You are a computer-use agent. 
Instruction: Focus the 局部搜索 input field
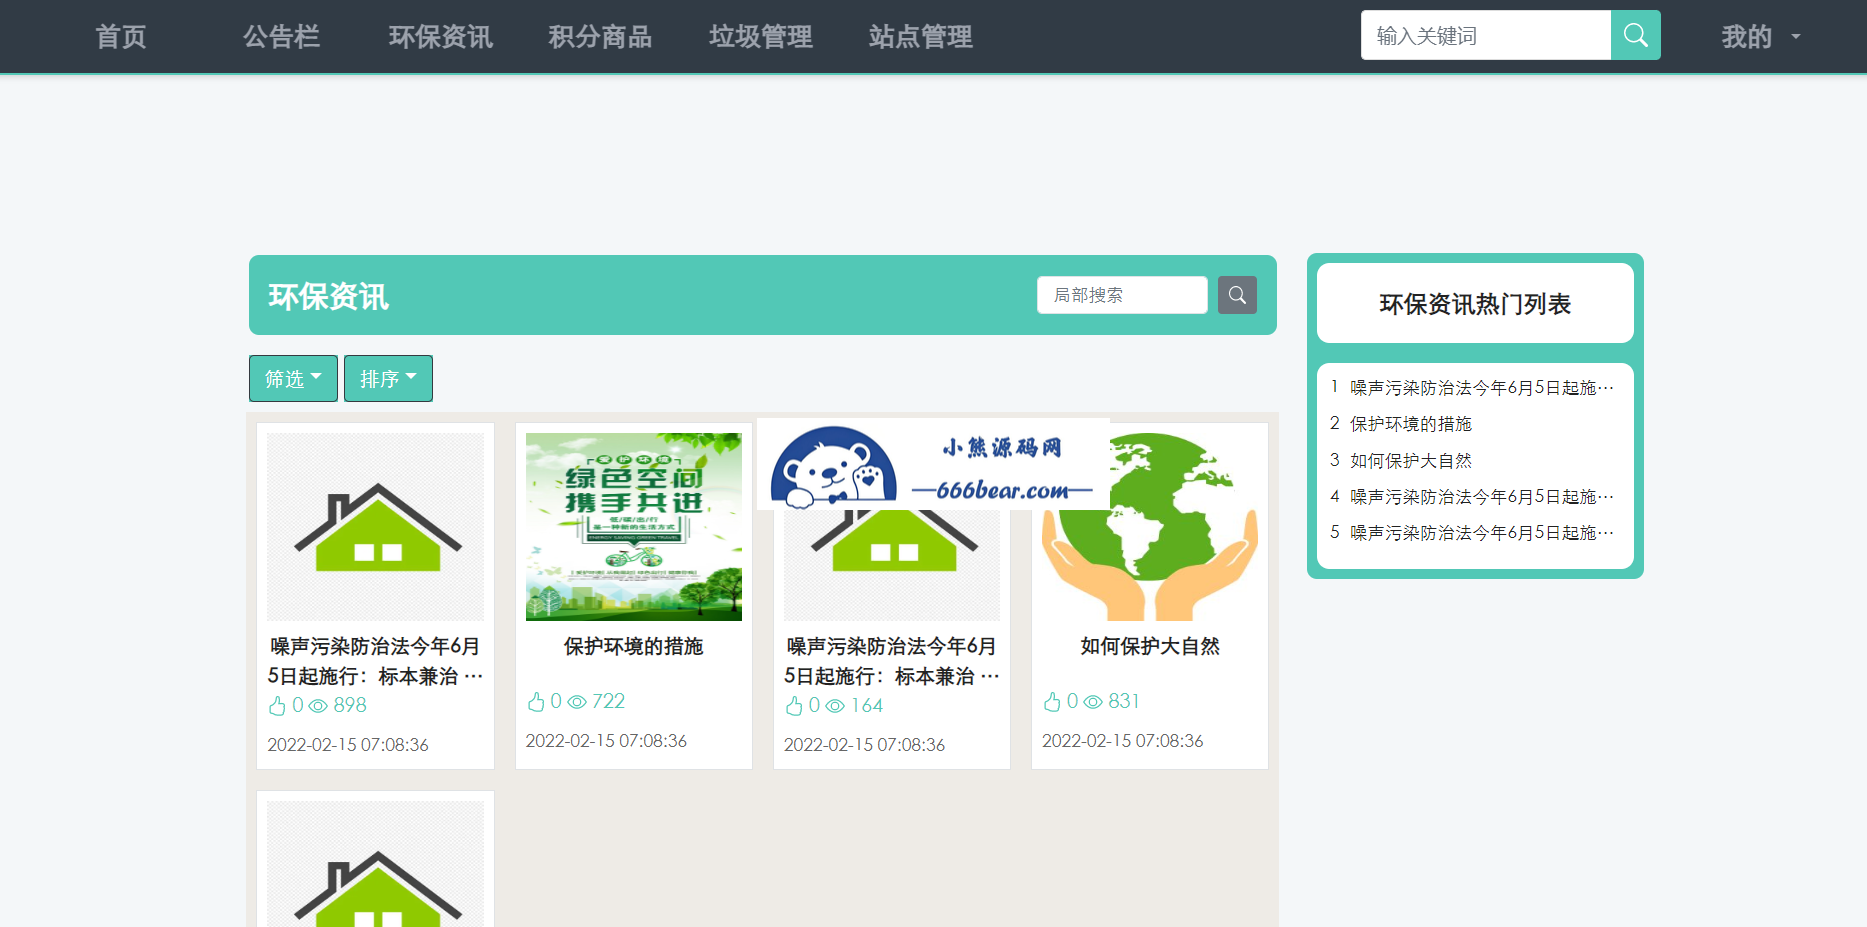[x=1122, y=295]
